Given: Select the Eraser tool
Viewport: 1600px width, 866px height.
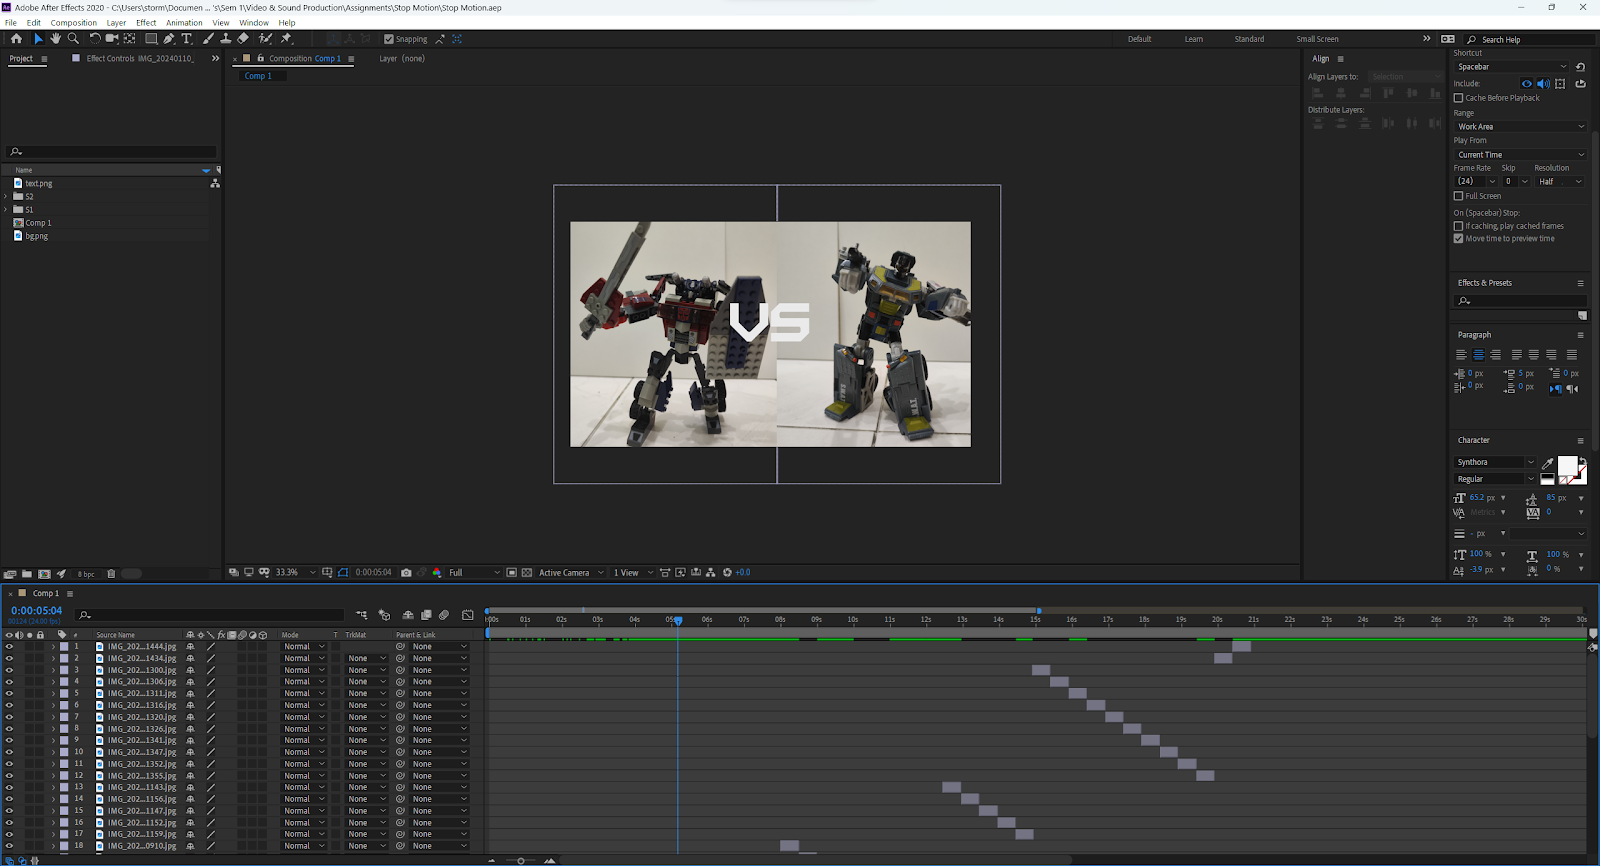Looking at the screenshot, I should click(243, 39).
